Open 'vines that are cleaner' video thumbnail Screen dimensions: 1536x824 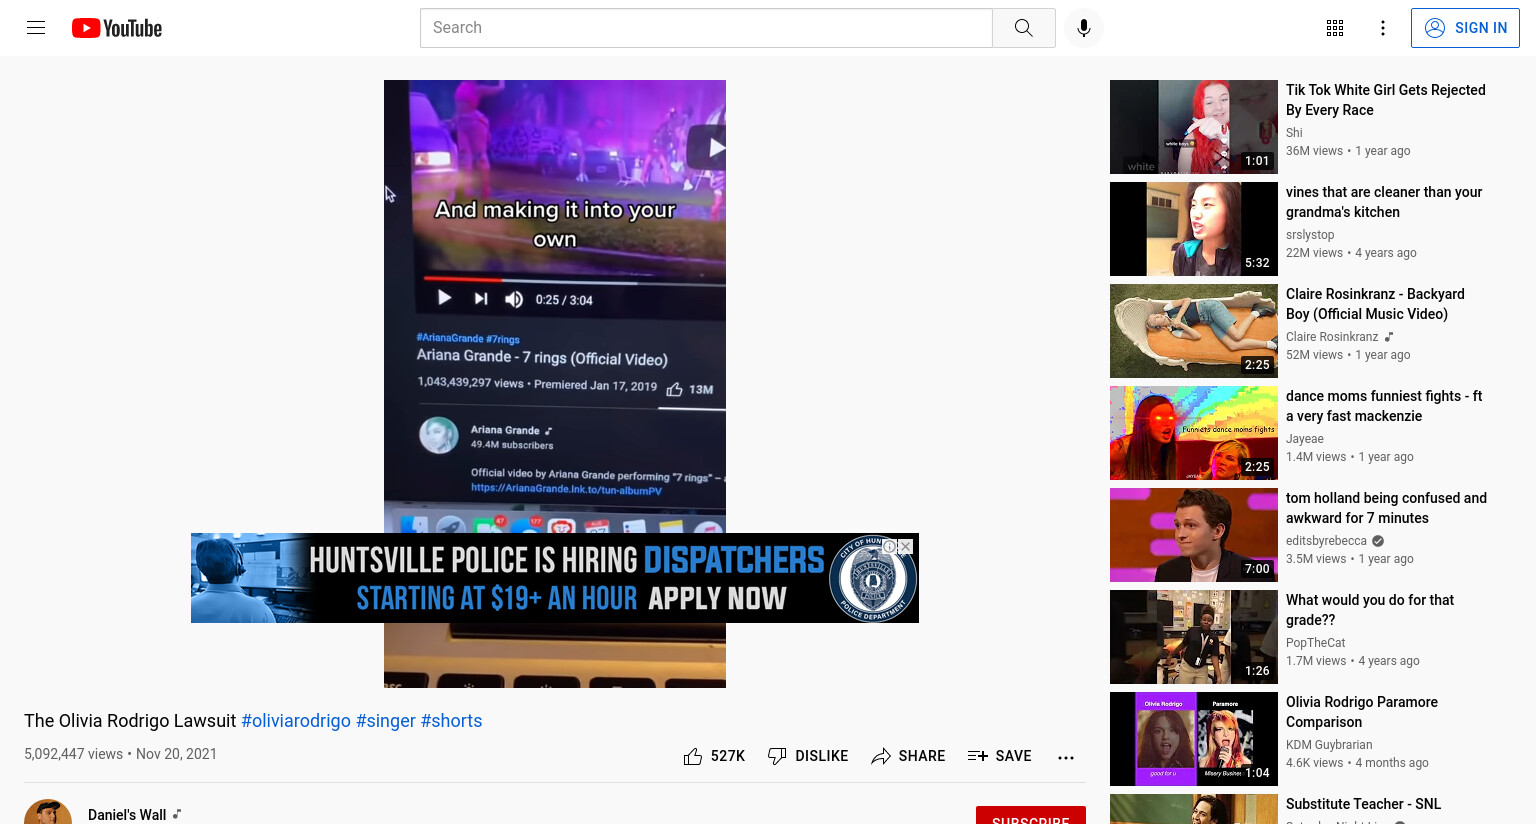click(1194, 229)
